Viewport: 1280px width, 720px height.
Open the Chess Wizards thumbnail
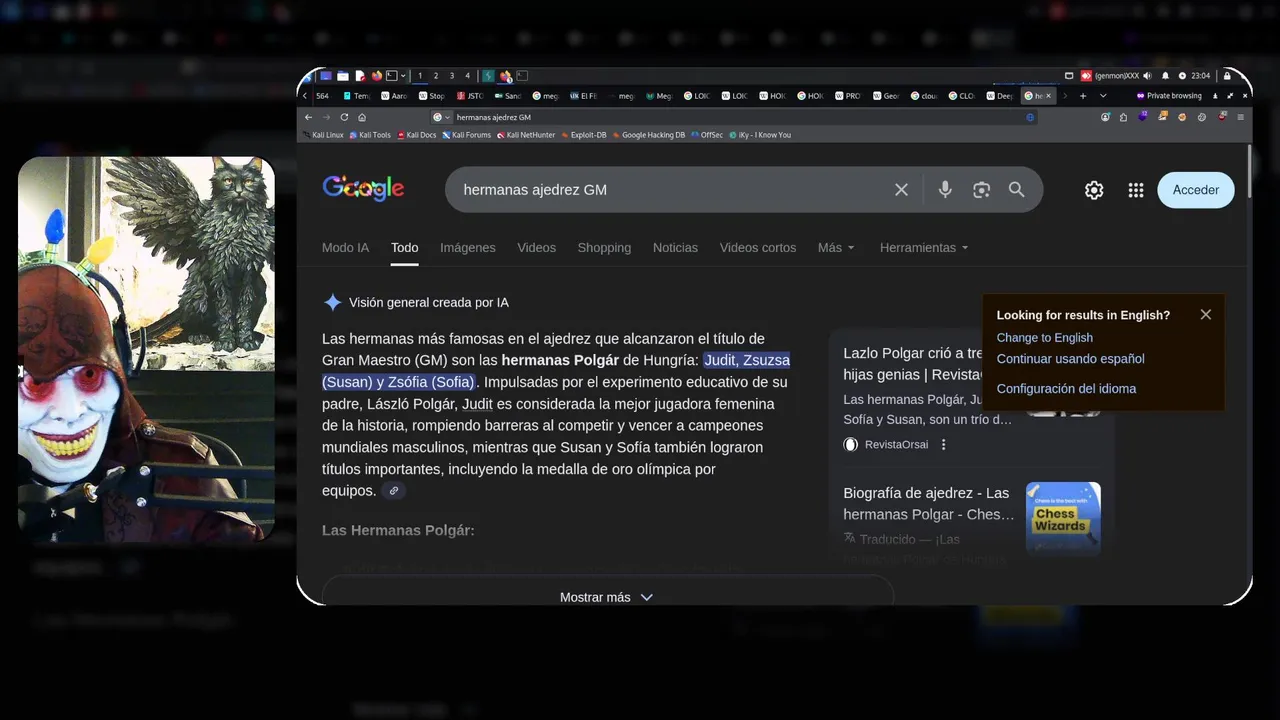(1063, 518)
